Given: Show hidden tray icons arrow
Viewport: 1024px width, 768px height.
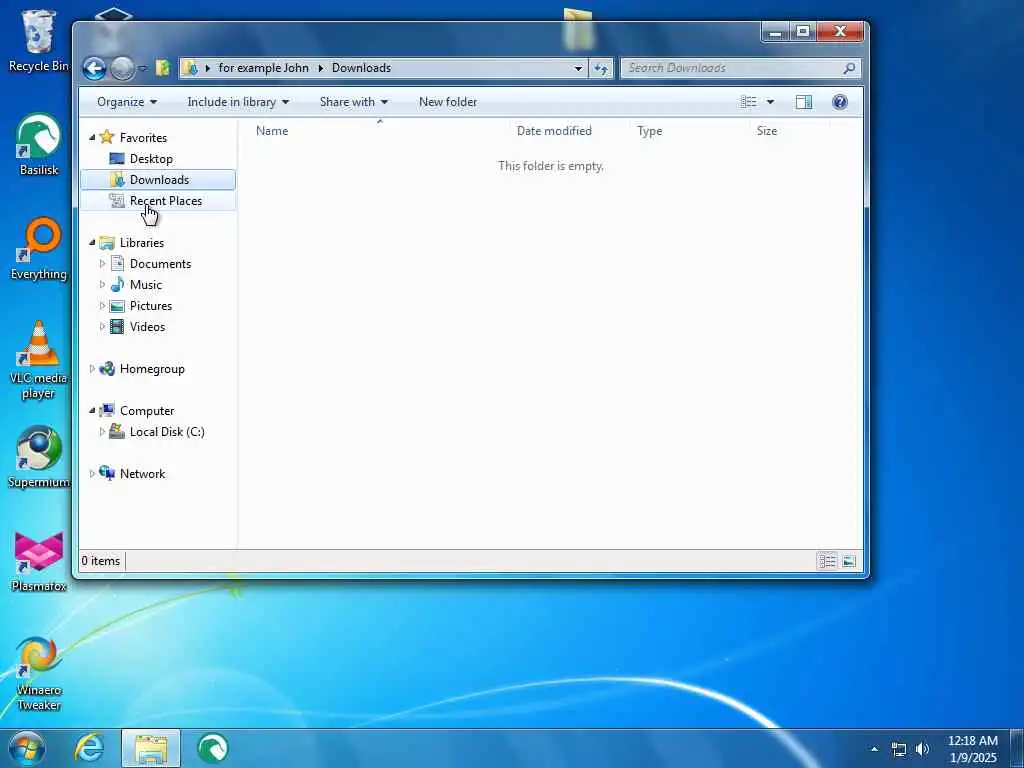Looking at the screenshot, I should pyautogui.click(x=874, y=749).
